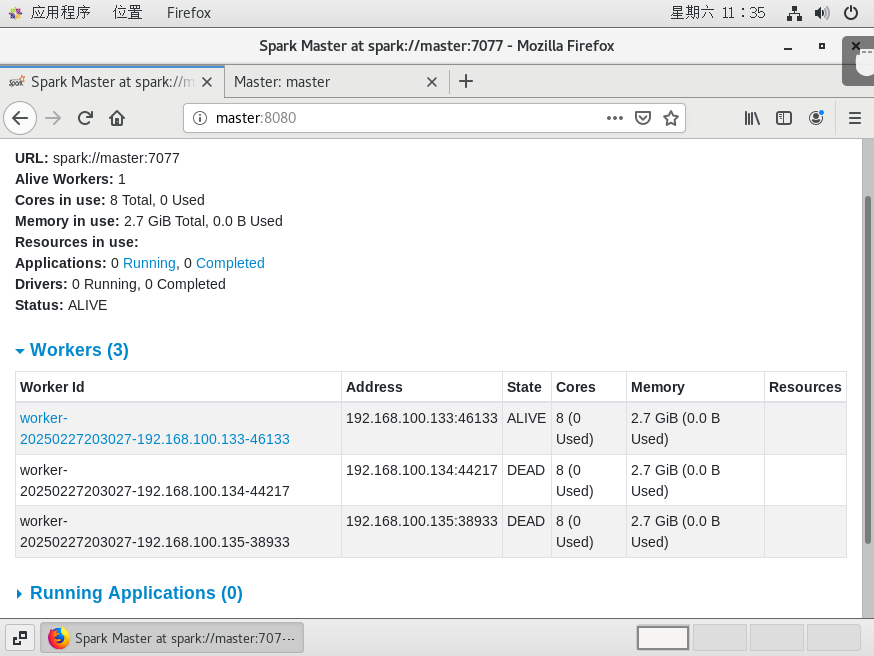This screenshot has width=874, height=656.
Task: Click the network status icon
Action: 795,12
